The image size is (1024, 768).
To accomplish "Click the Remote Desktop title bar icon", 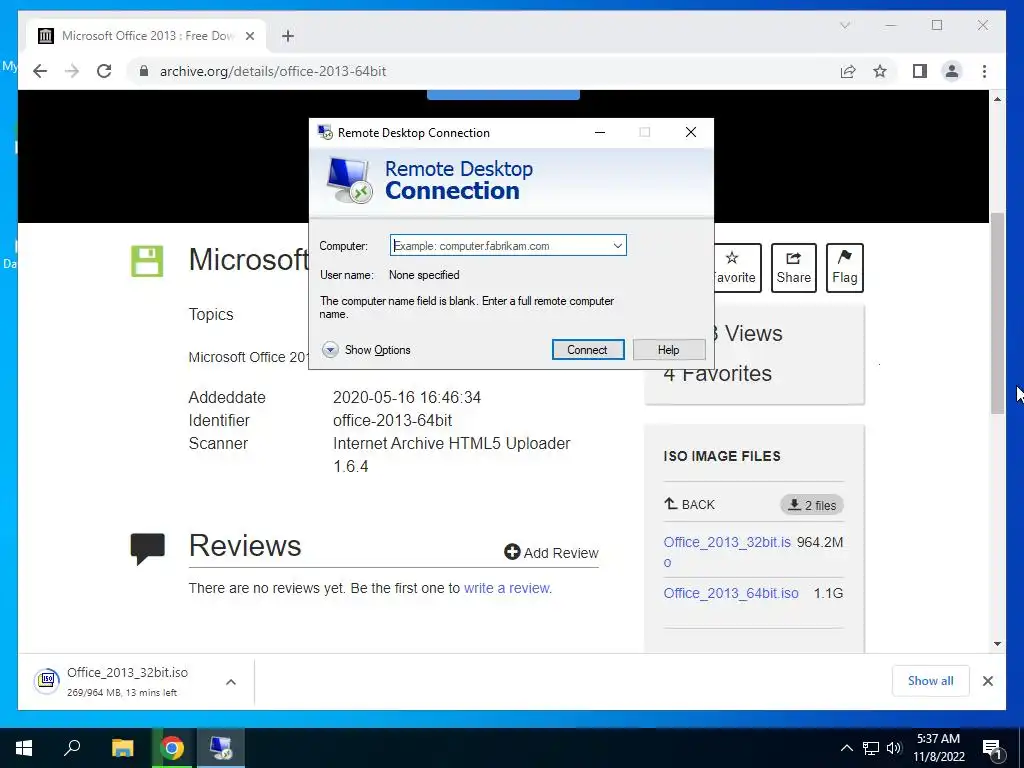I will pos(325,133).
